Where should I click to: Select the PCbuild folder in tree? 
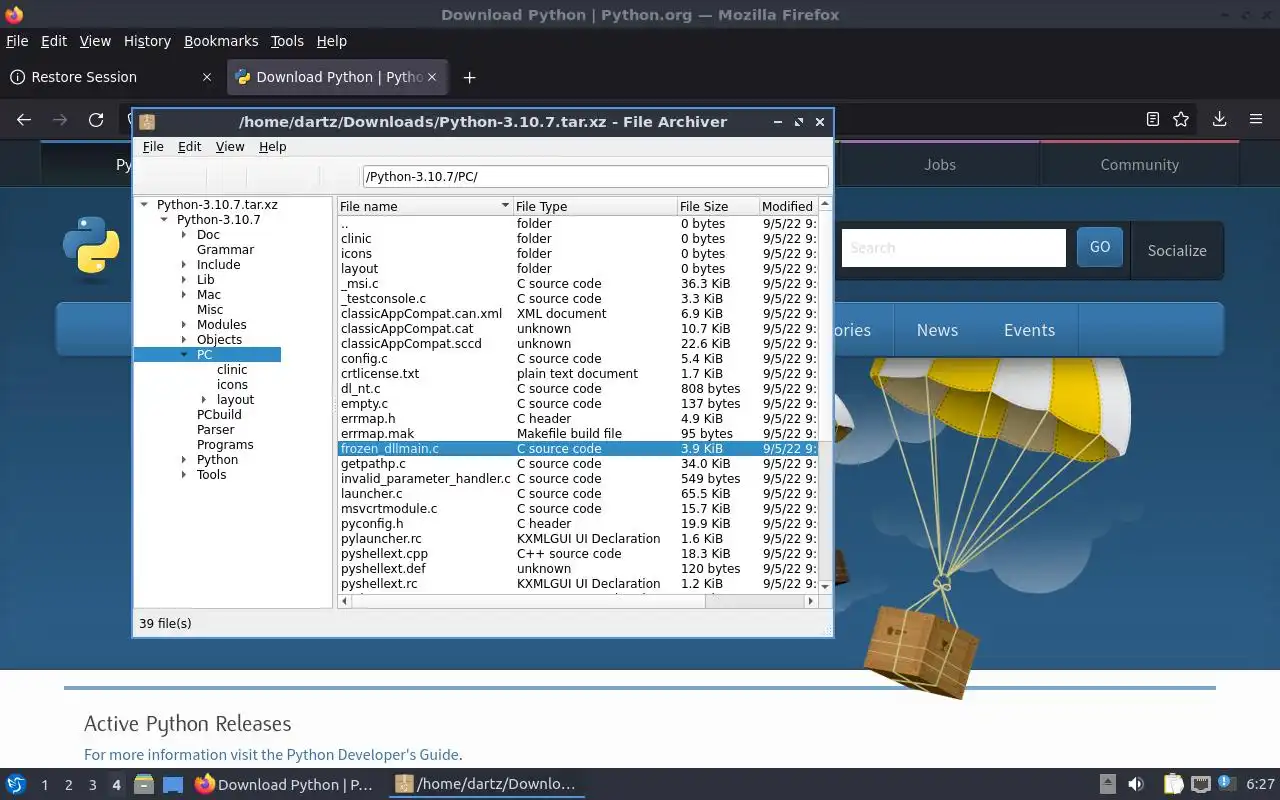click(219, 415)
